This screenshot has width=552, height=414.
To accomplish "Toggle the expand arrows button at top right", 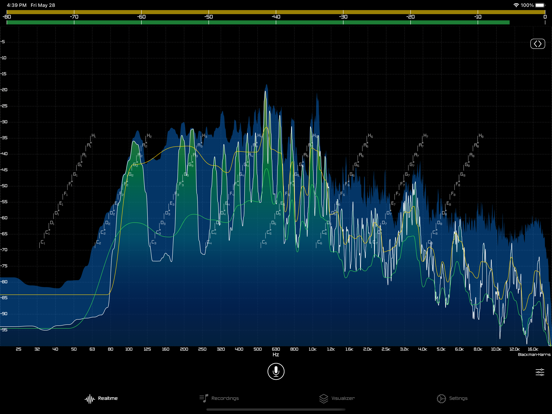I will (x=537, y=44).
